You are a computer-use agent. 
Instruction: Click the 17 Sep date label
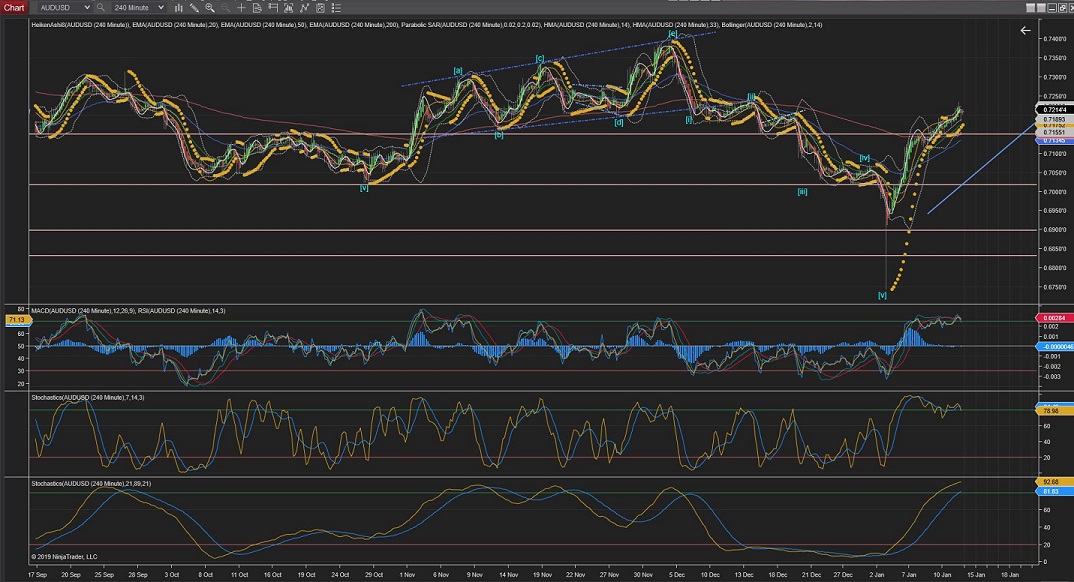37,574
